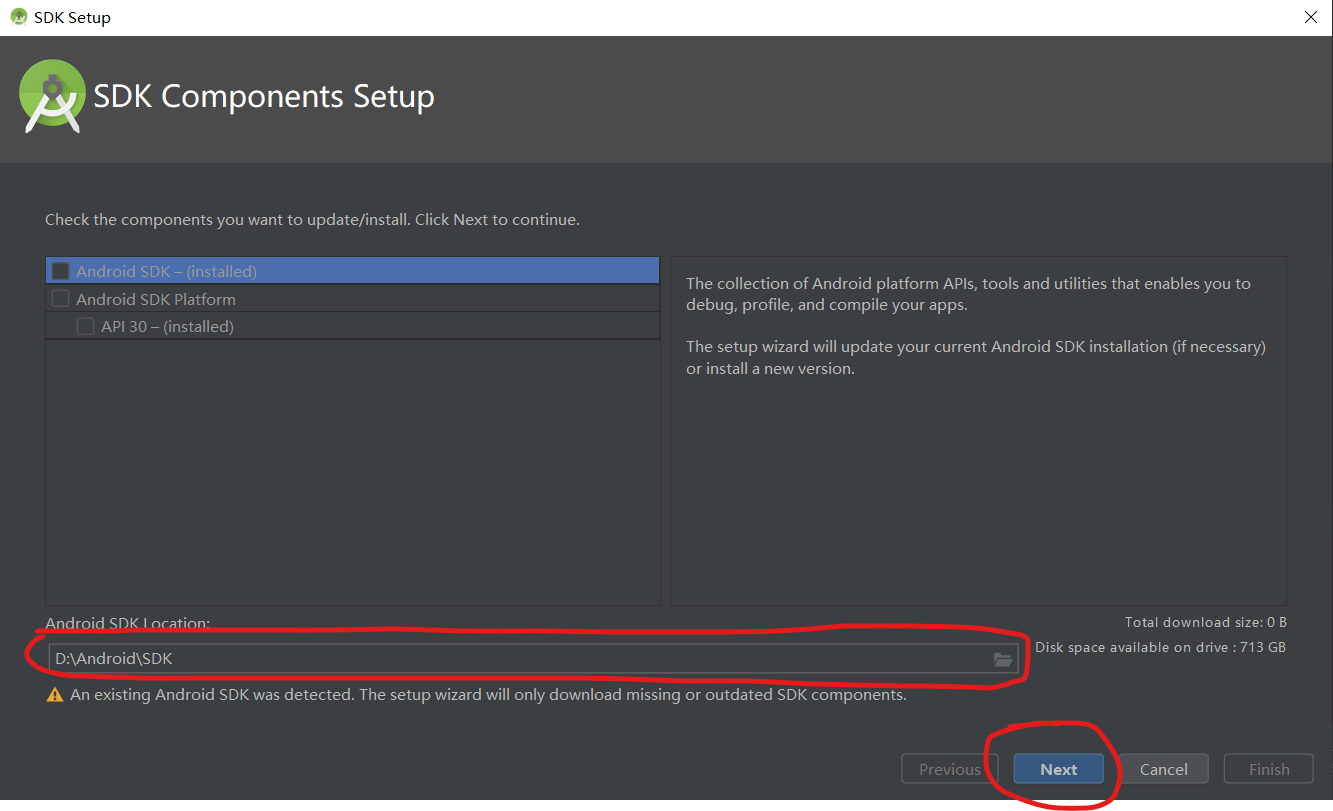Close the SDK Setup window

pos(1310,17)
